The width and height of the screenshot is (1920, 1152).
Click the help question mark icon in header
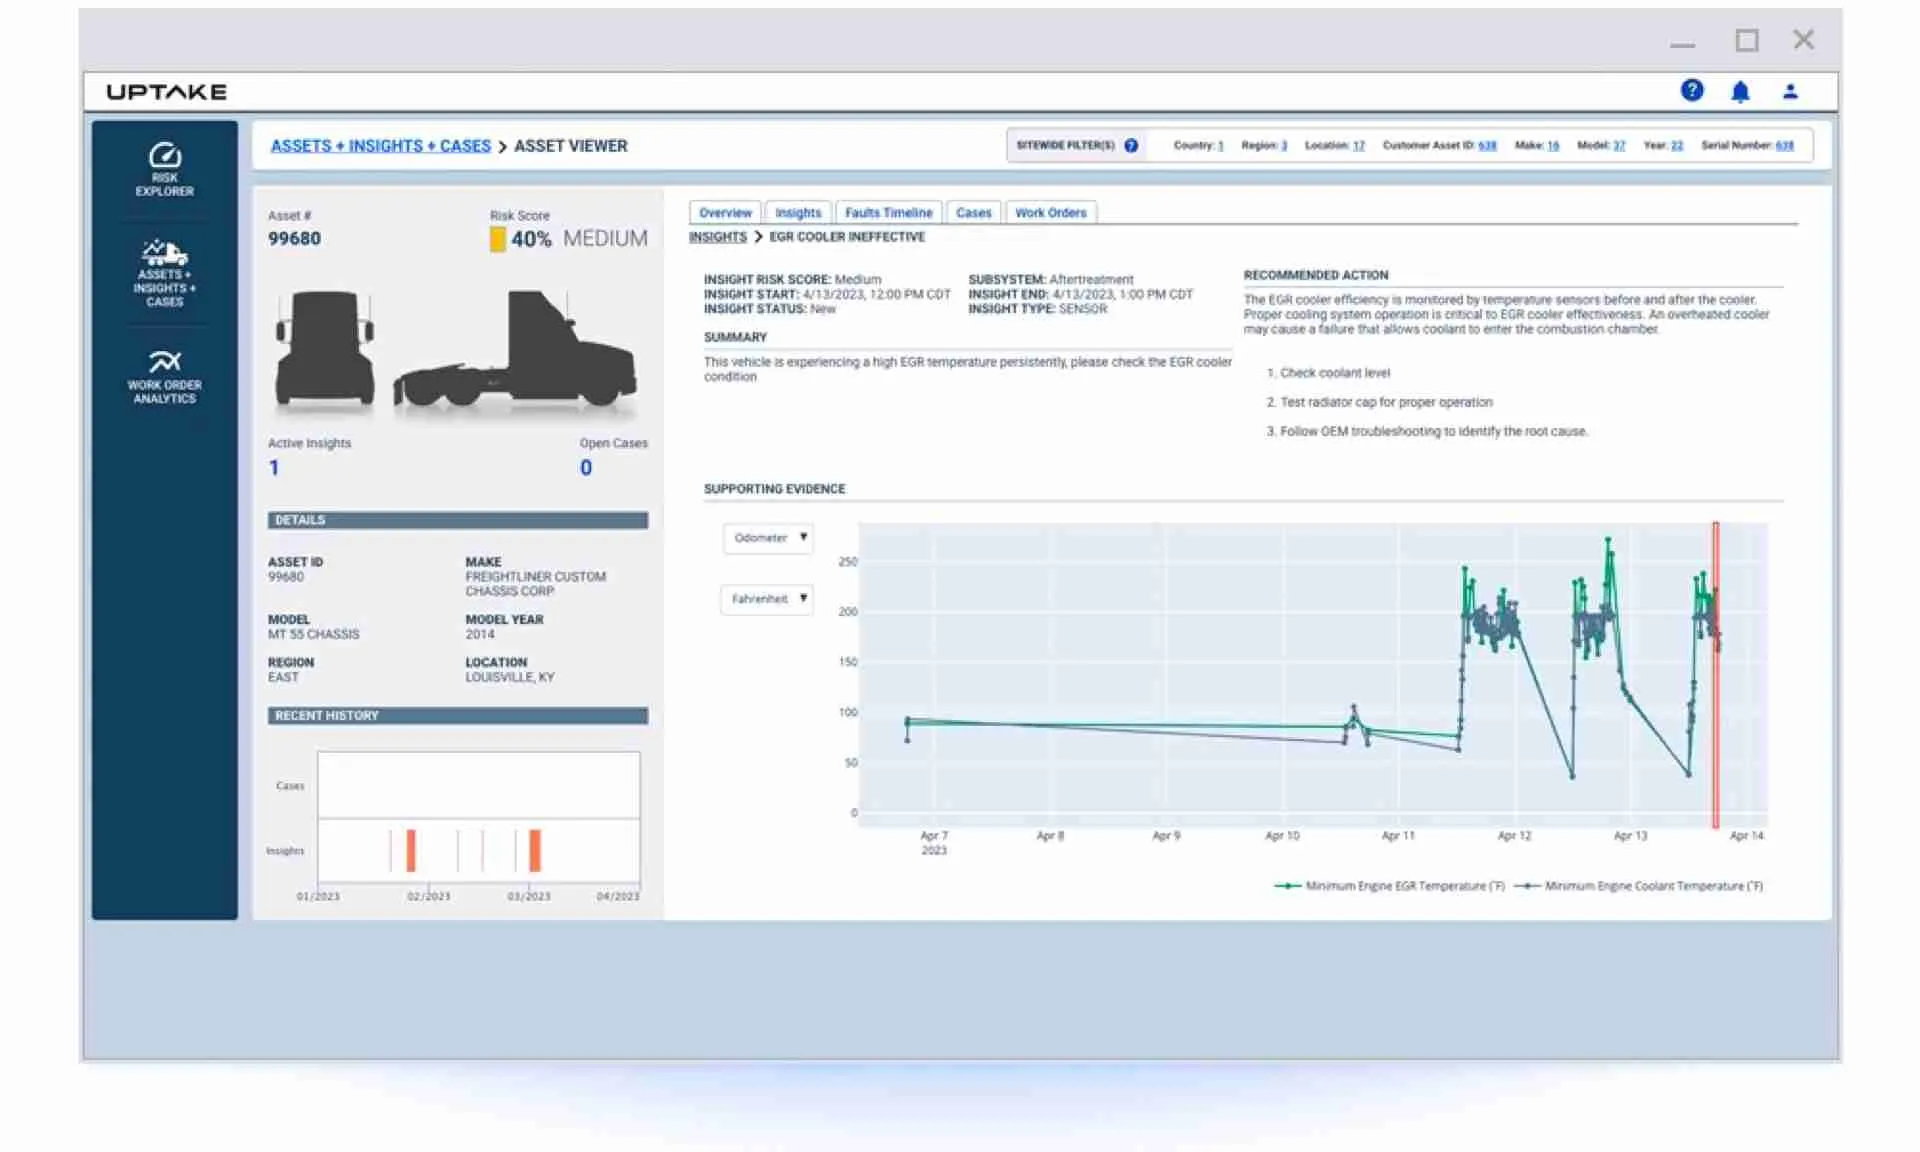click(1691, 91)
